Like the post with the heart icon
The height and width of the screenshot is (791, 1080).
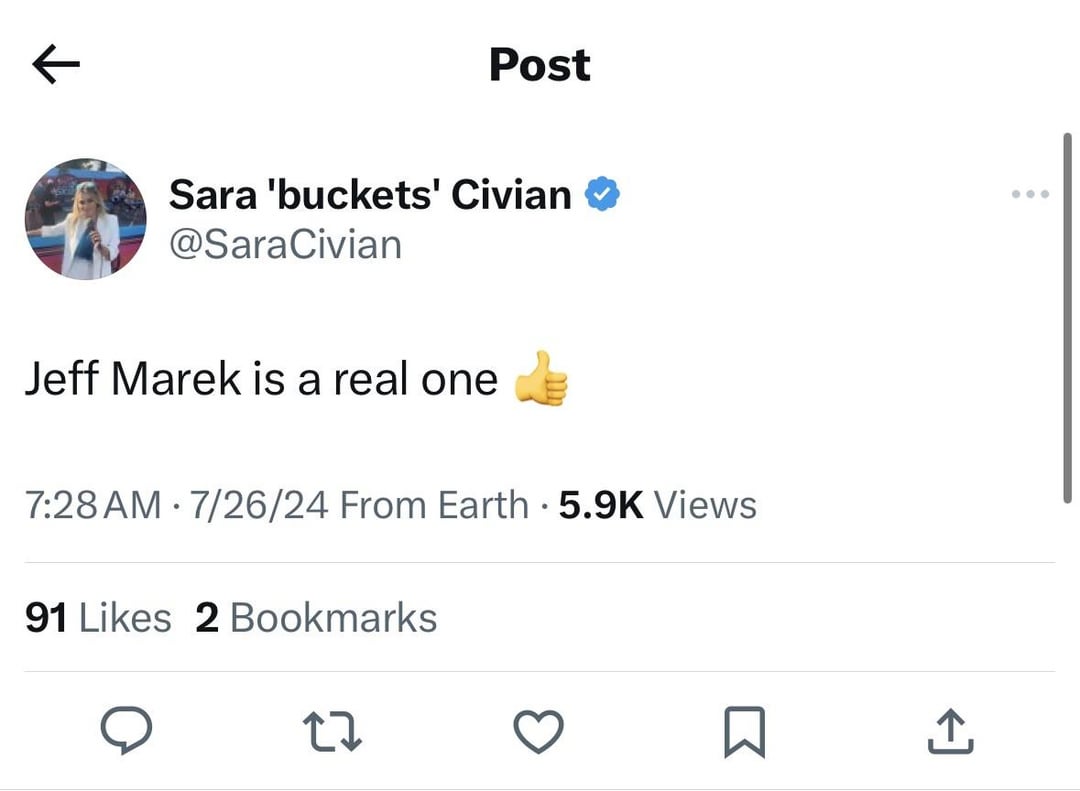point(539,731)
